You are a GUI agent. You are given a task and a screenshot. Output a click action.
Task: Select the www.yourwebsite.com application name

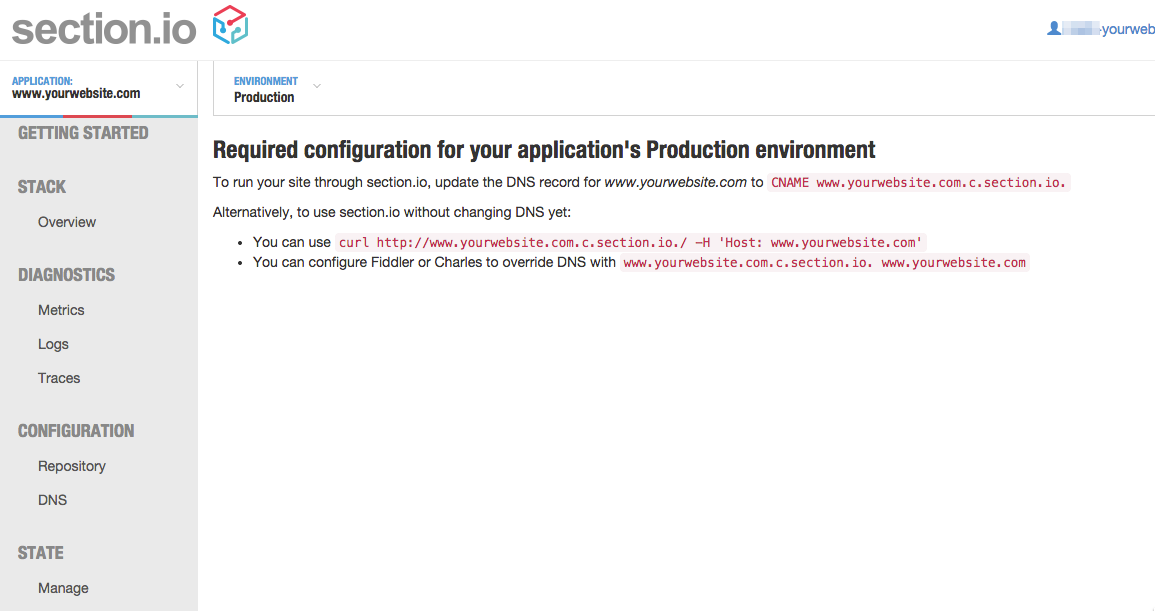(76, 94)
